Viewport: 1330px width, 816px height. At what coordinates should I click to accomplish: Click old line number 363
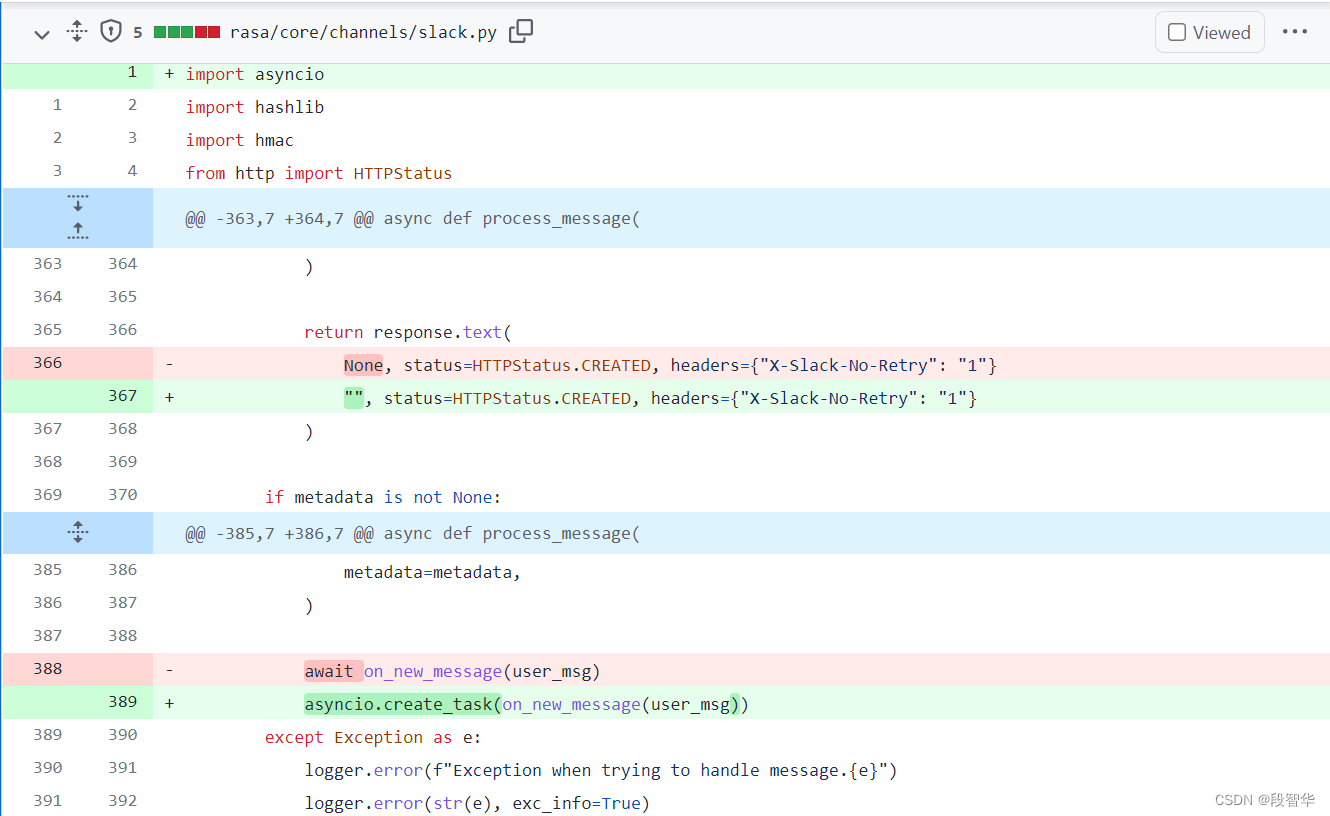click(48, 264)
